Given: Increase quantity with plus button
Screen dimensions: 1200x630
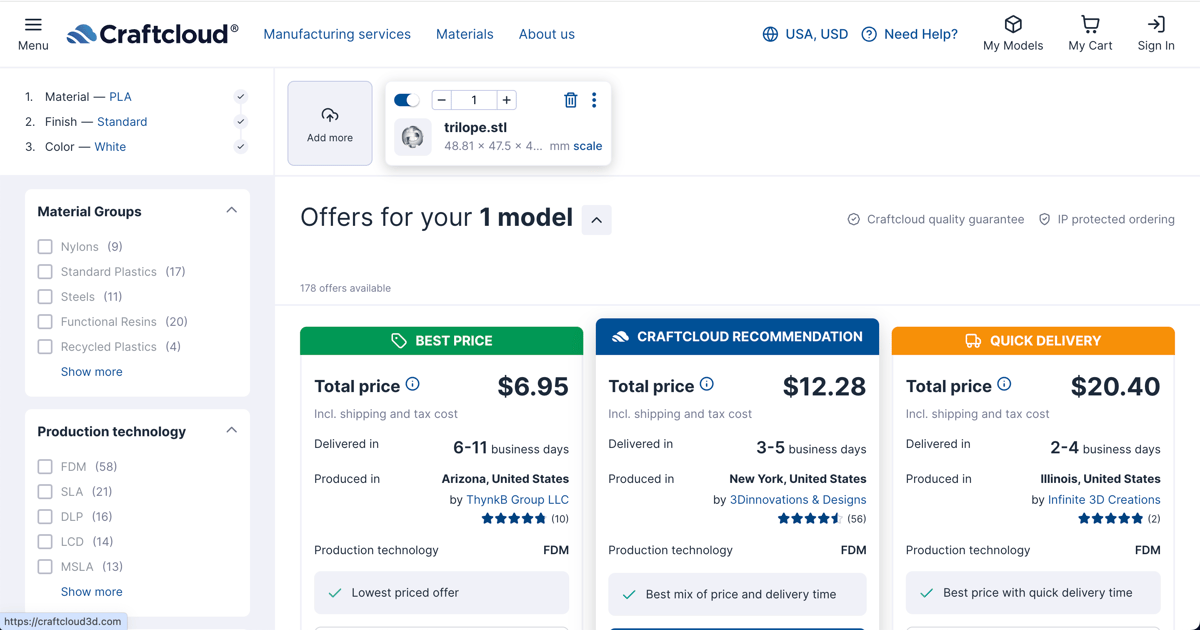Looking at the screenshot, I should (507, 100).
